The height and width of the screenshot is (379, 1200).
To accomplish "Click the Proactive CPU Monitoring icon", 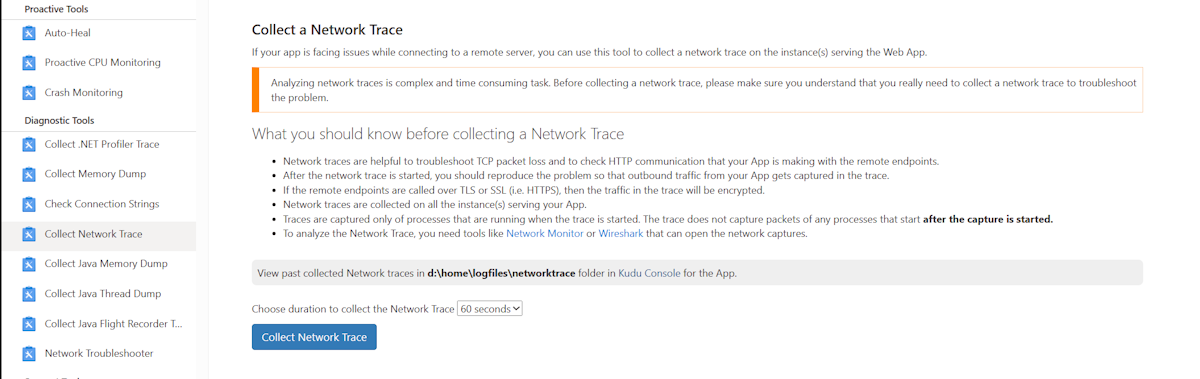I will click(29, 63).
